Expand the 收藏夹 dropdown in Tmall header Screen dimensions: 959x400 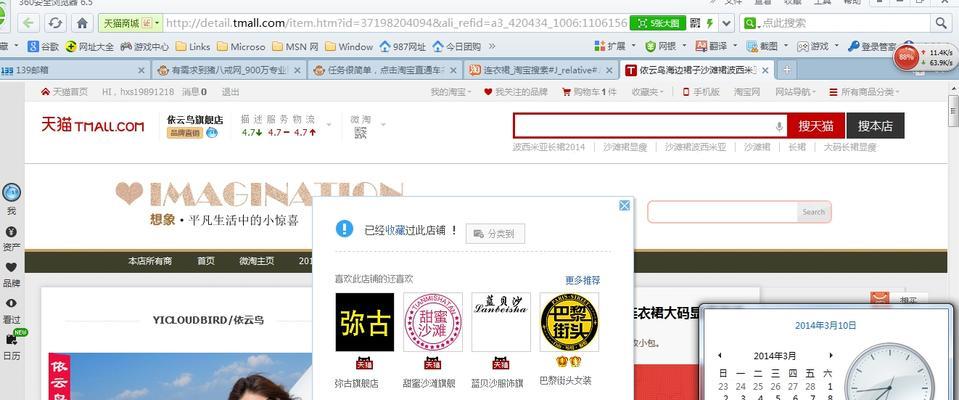point(648,92)
